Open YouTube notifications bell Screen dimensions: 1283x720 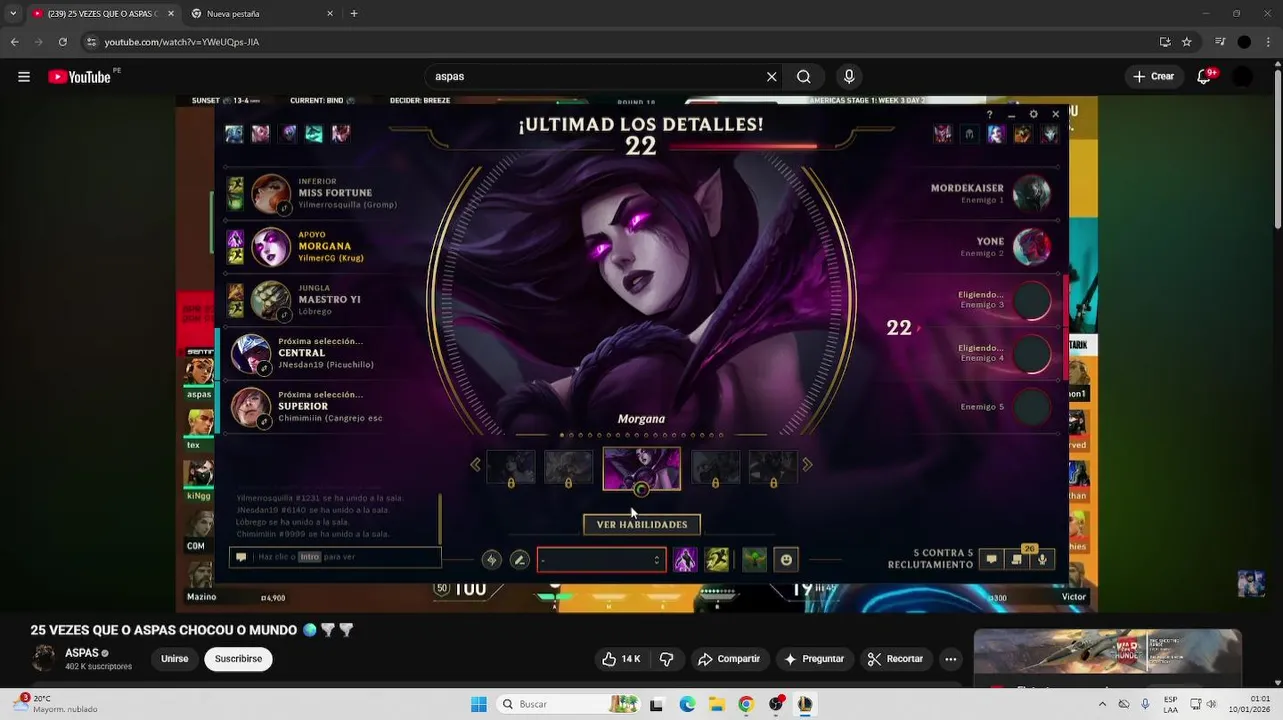pos(1204,77)
